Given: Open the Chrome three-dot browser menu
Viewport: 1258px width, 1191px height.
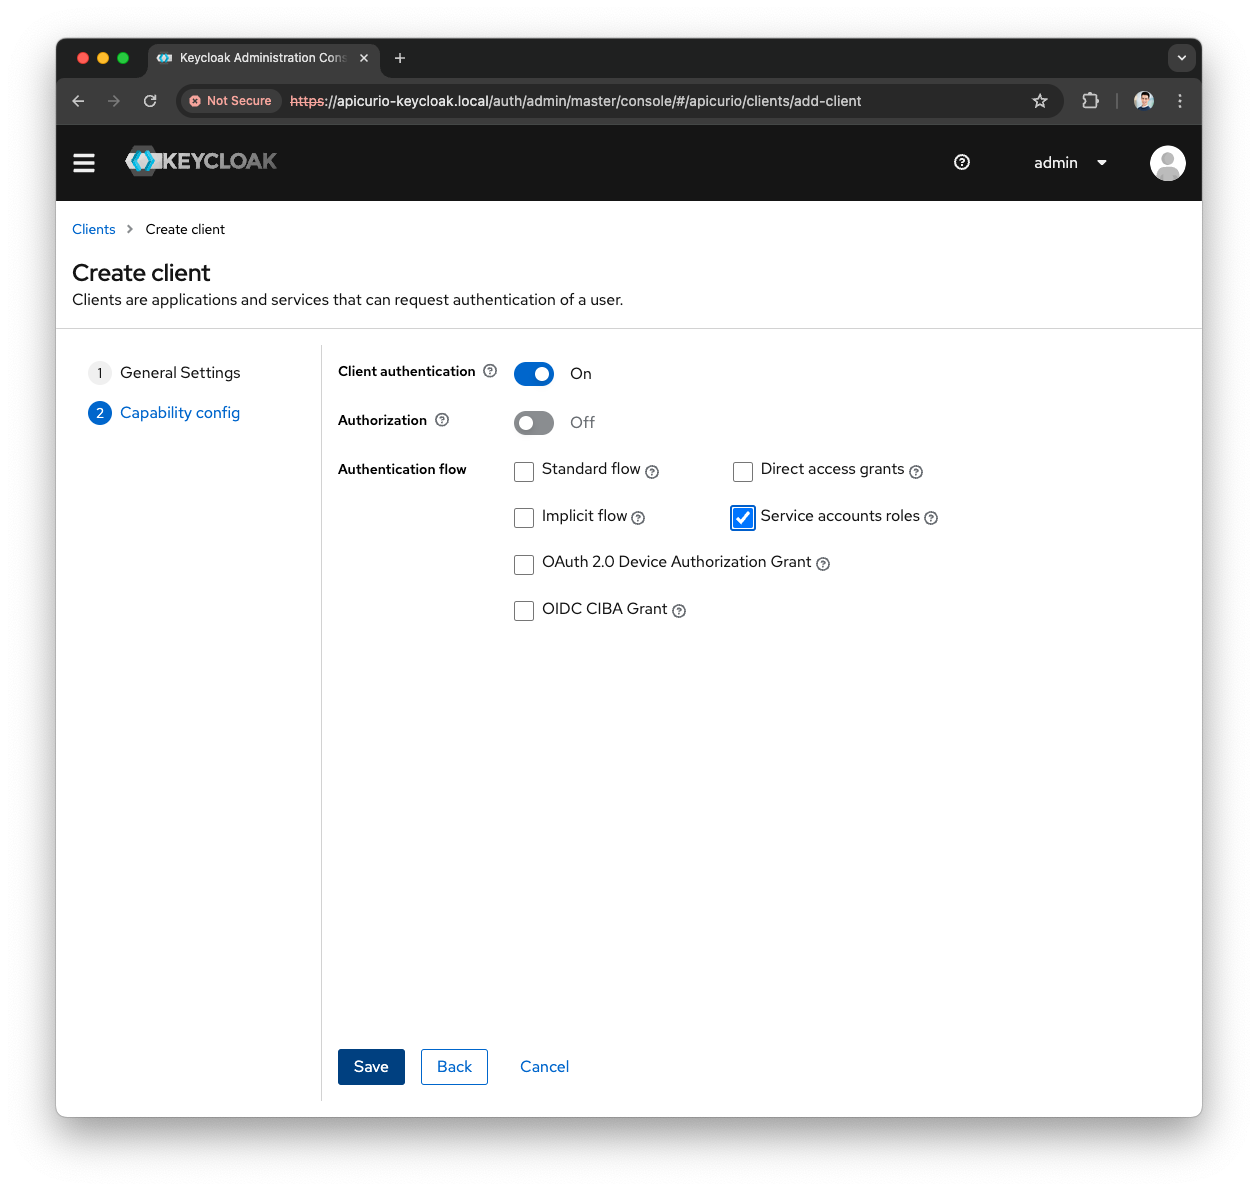Looking at the screenshot, I should tap(1180, 101).
